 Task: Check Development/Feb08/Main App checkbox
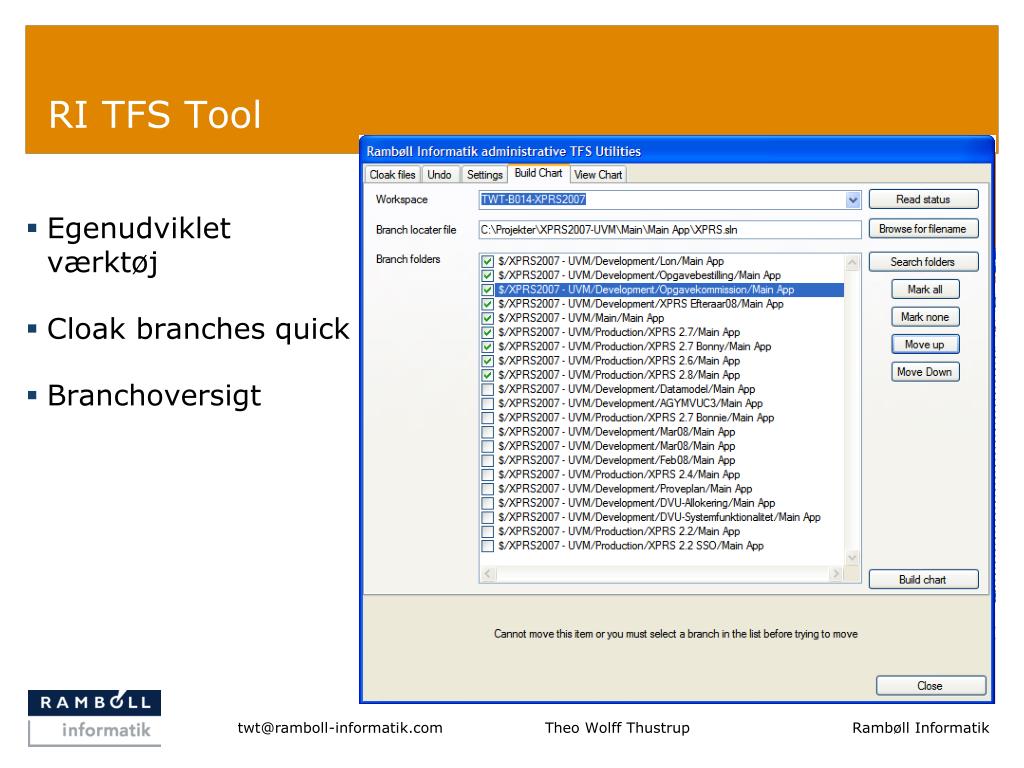pyautogui.click(x=487, y=460)
